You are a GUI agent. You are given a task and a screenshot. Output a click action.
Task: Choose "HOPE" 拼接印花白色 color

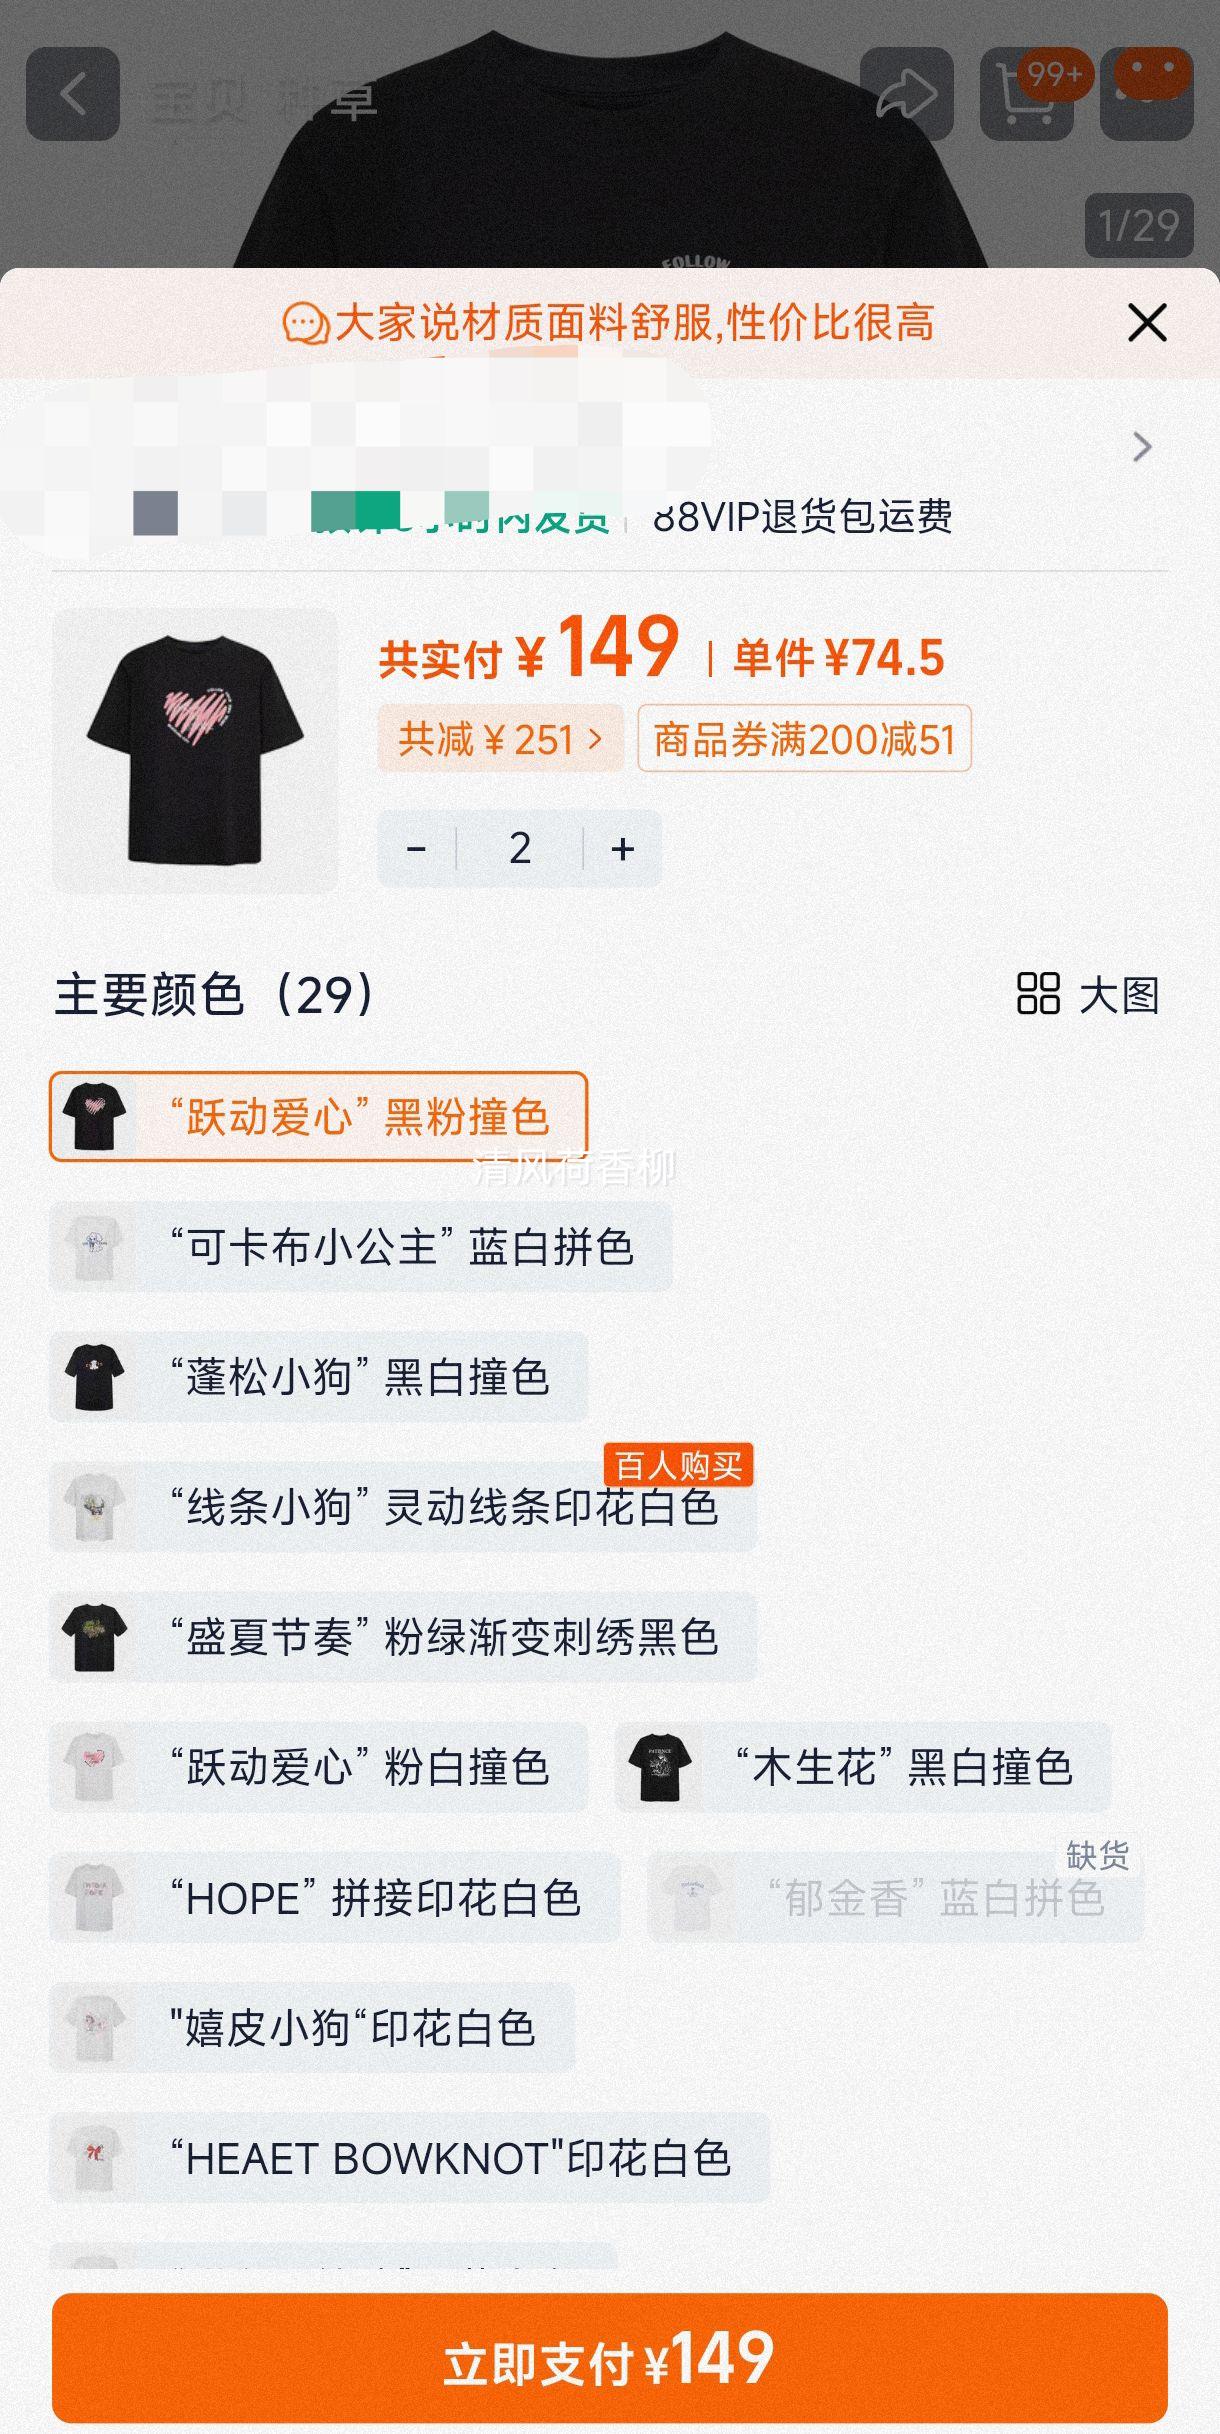click(335, 1897)
